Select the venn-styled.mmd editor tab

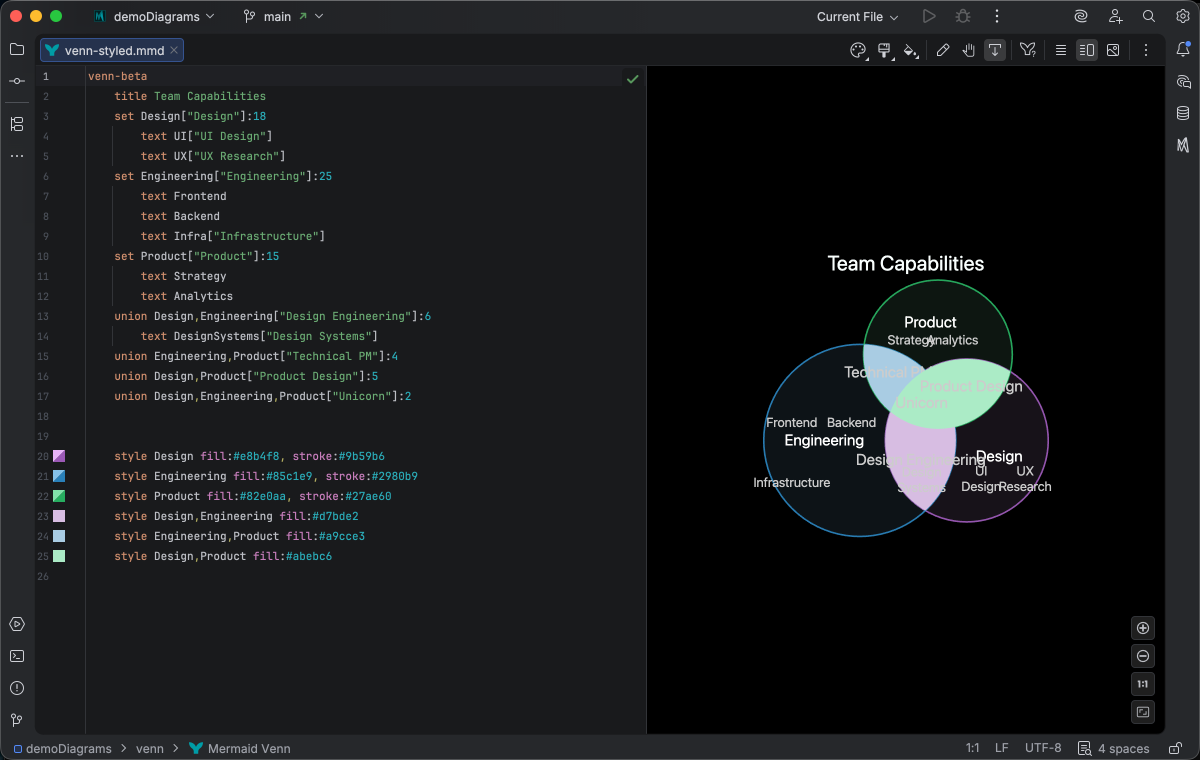[112, 50]
